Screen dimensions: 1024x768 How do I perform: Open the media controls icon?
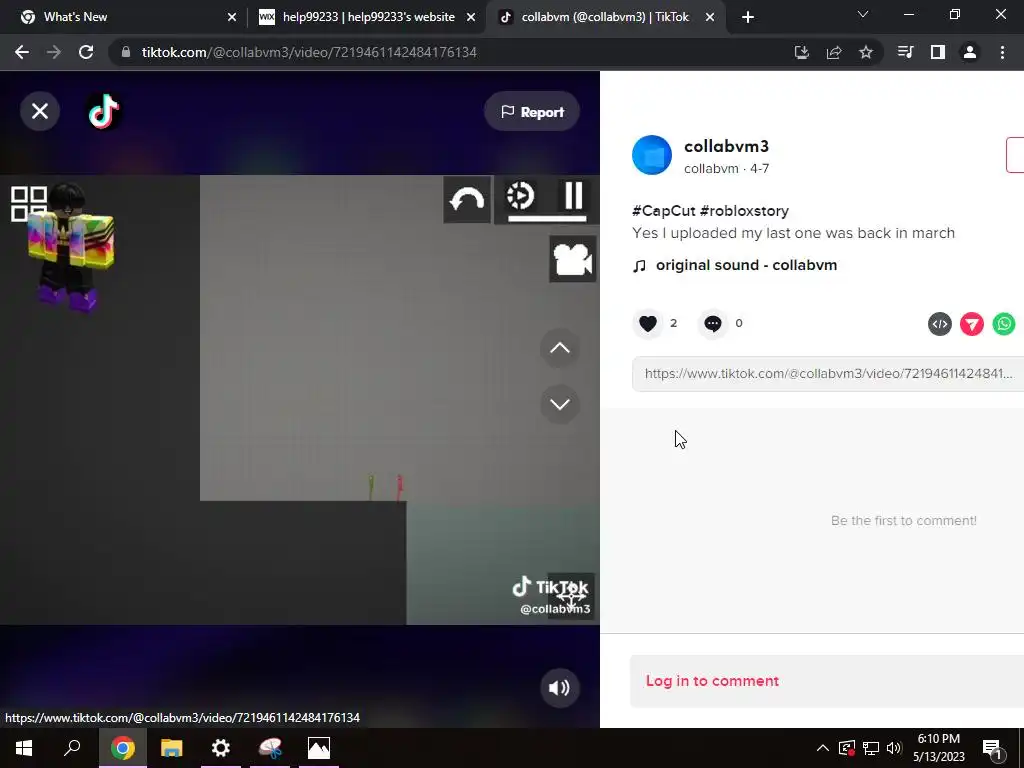coord(906,52)
